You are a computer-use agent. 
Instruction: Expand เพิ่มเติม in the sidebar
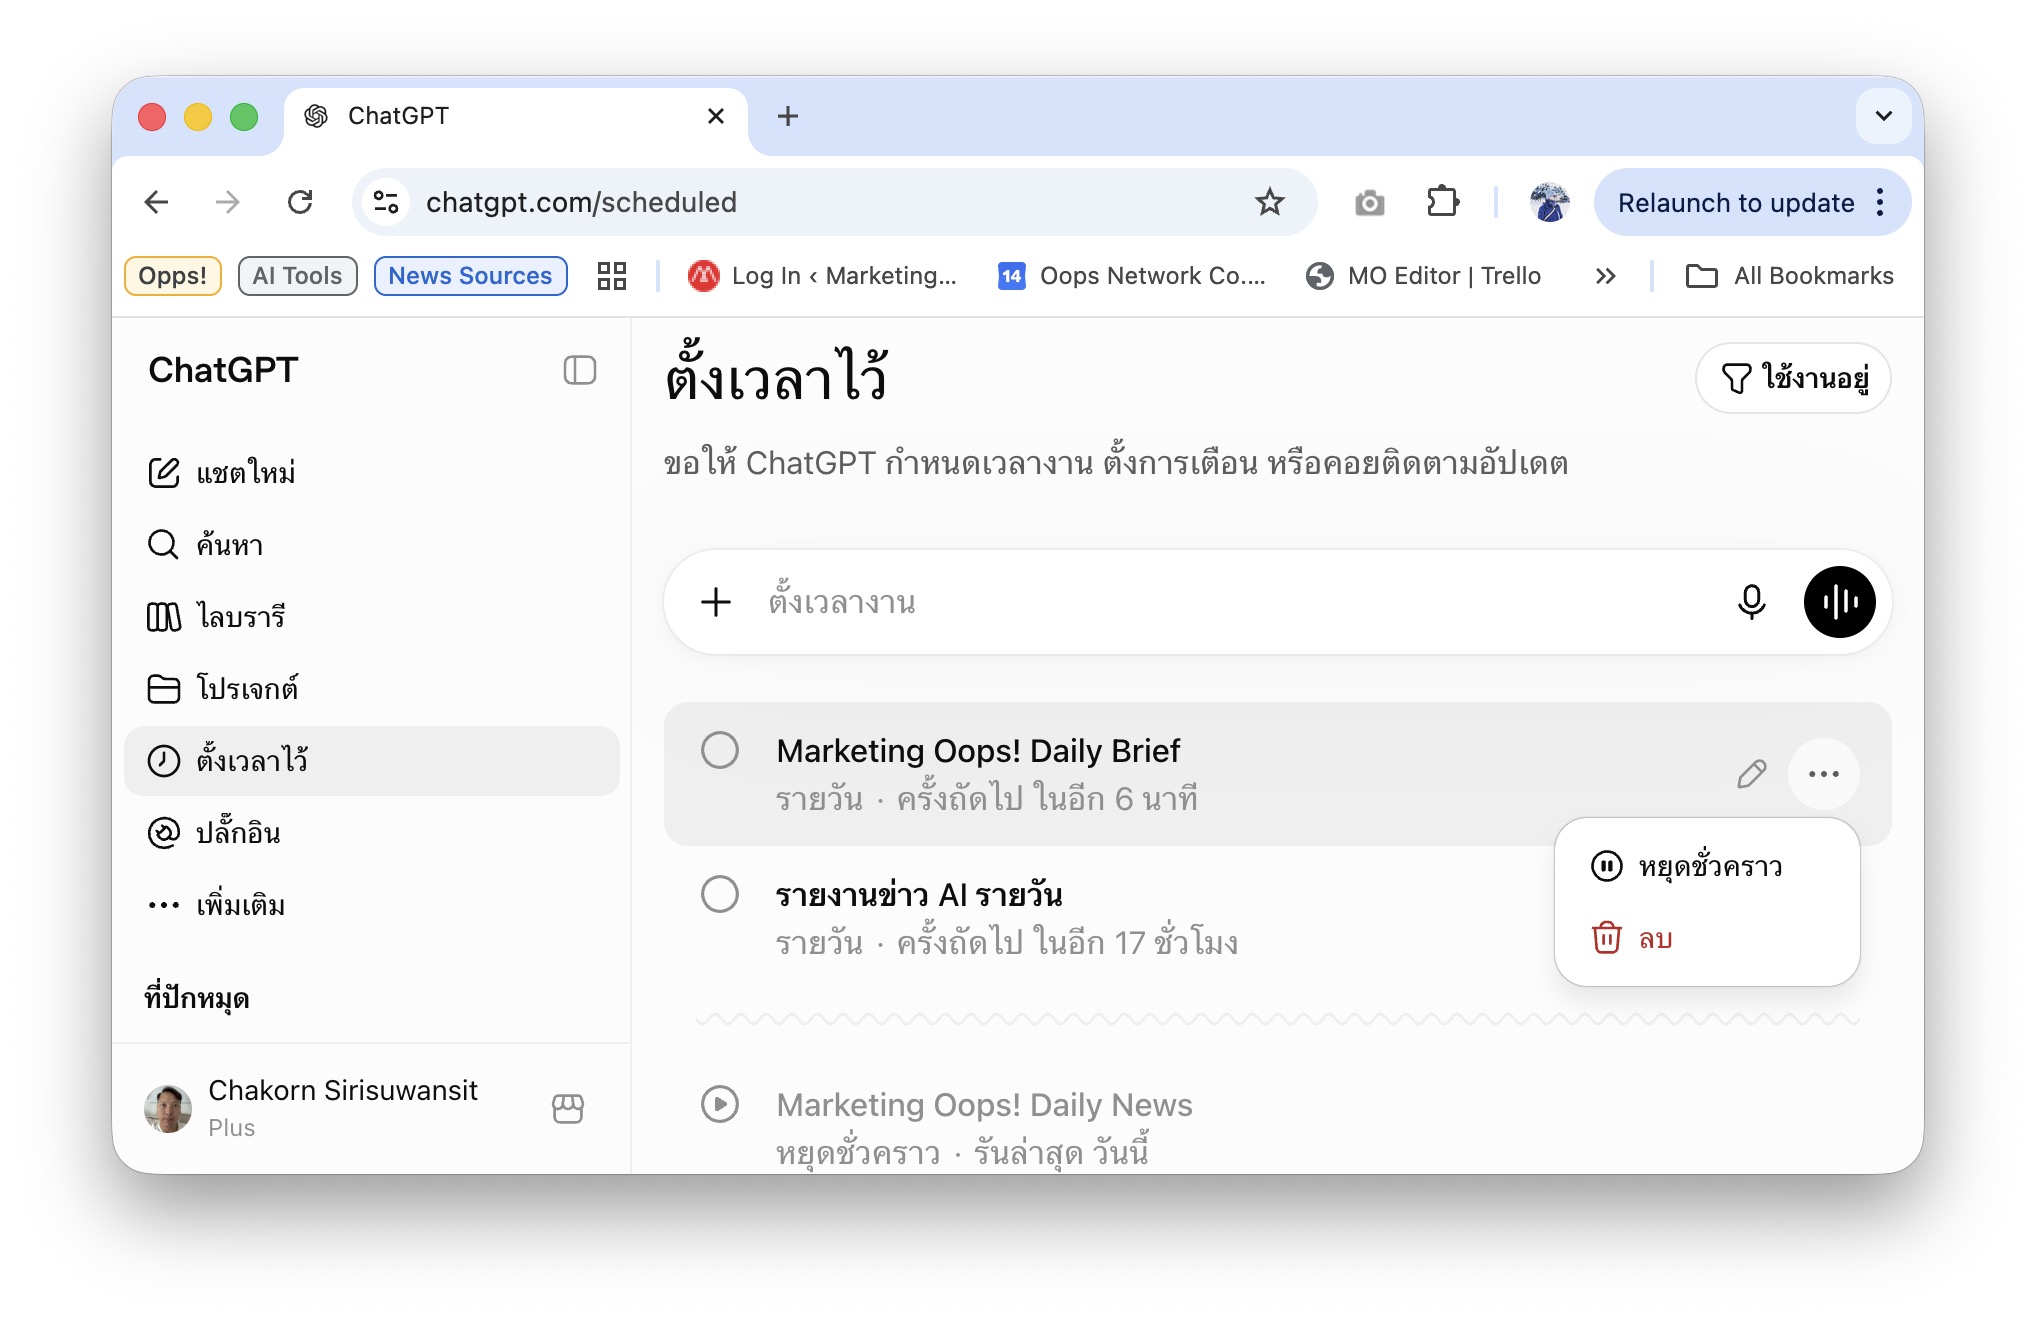(371, 905)
